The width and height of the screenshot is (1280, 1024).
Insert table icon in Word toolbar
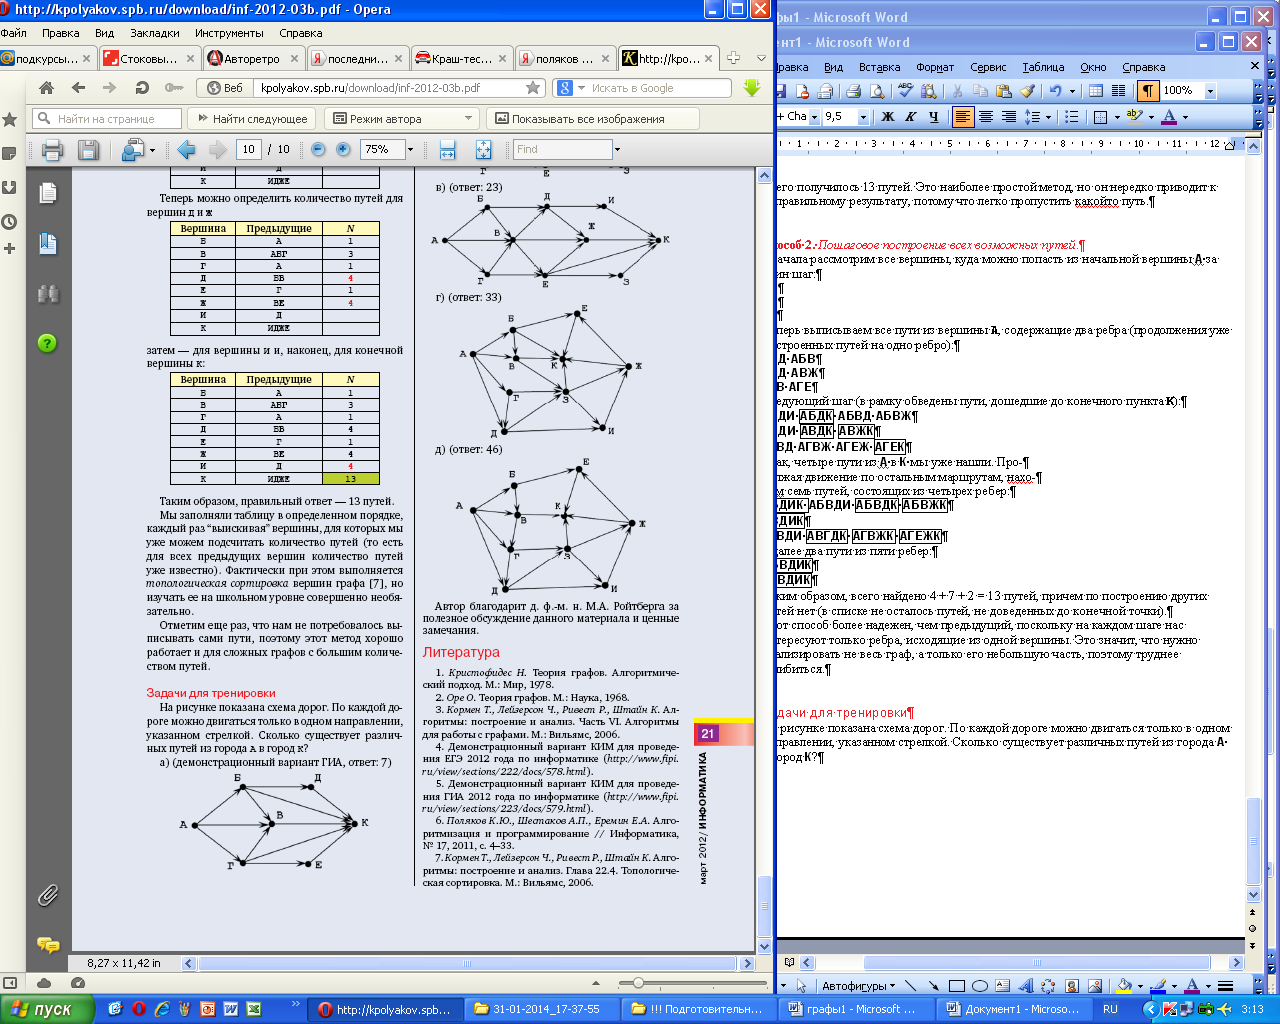click(1096, 91)
